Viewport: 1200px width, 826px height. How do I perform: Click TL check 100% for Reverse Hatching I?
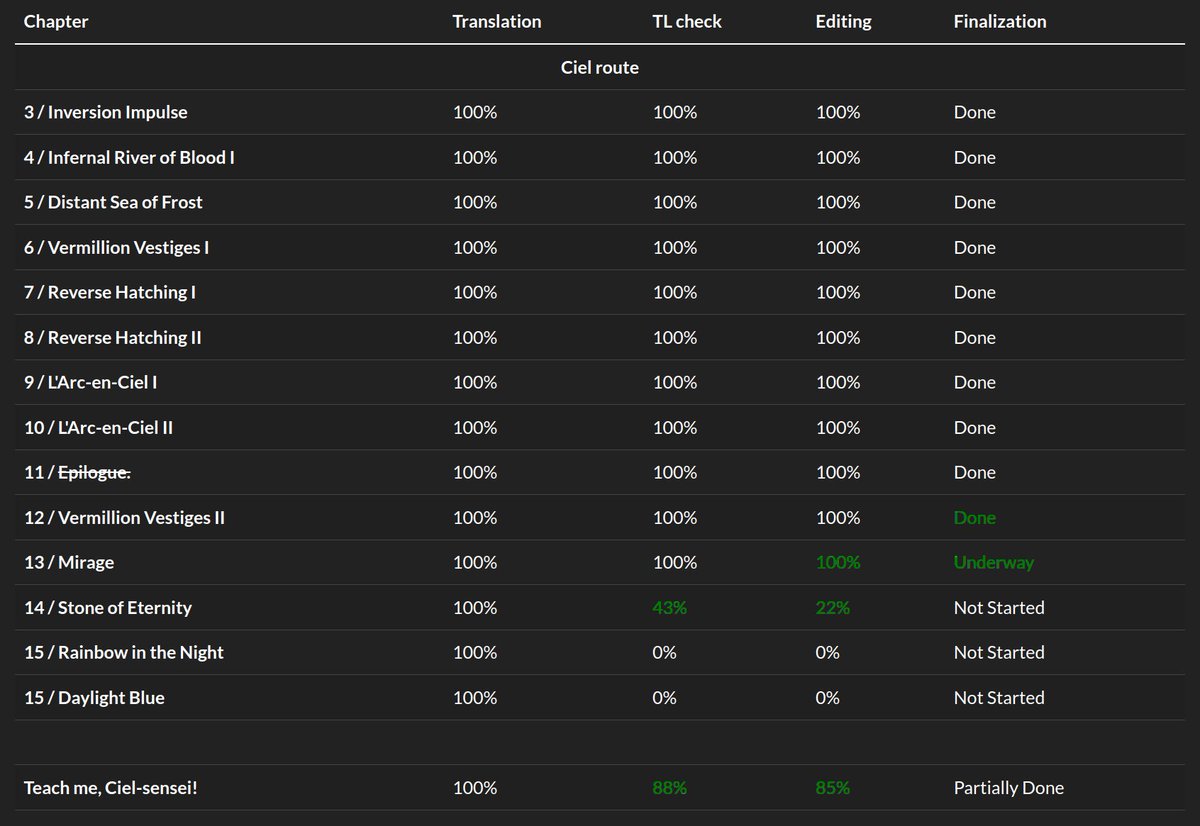[675, 292]
